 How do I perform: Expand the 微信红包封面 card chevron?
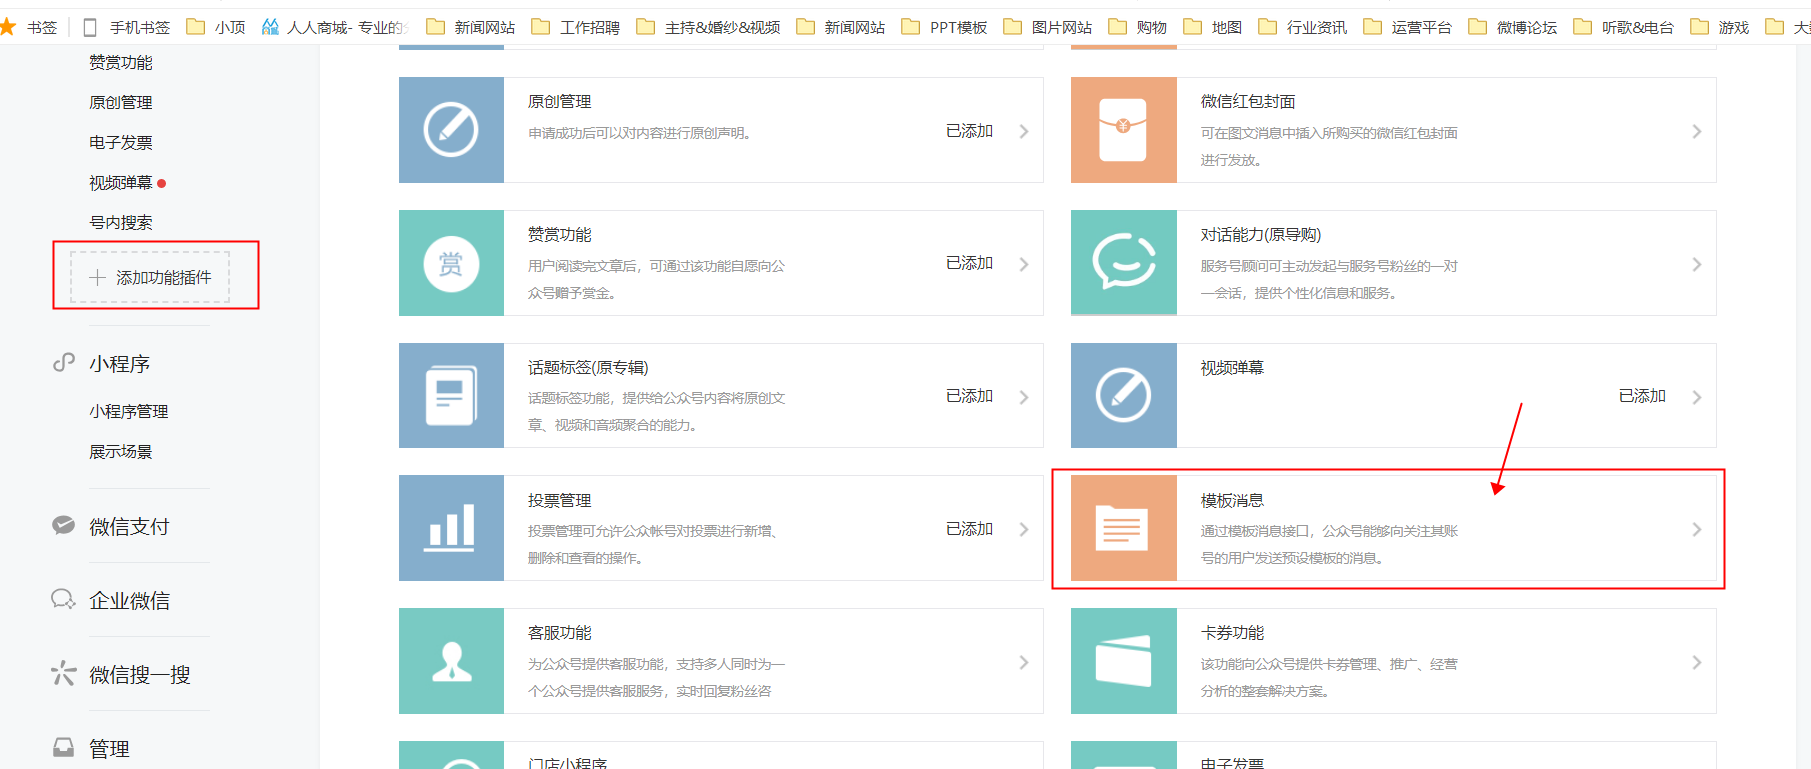click(x=1697, y=131)
